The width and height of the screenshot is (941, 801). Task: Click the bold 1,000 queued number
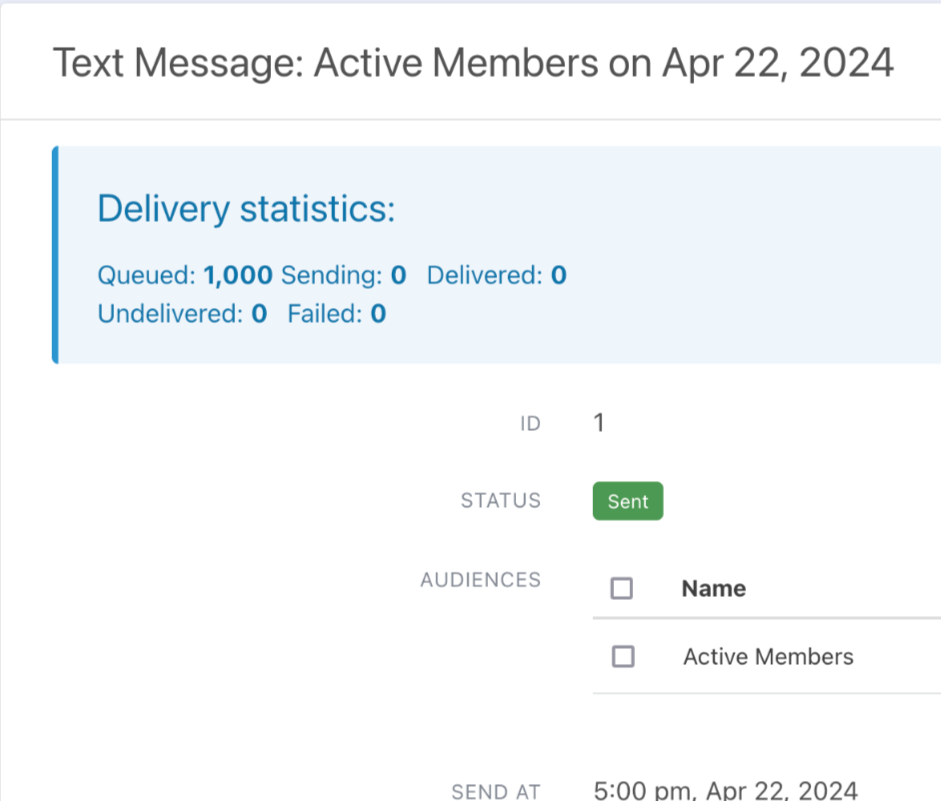click(238, 275)
